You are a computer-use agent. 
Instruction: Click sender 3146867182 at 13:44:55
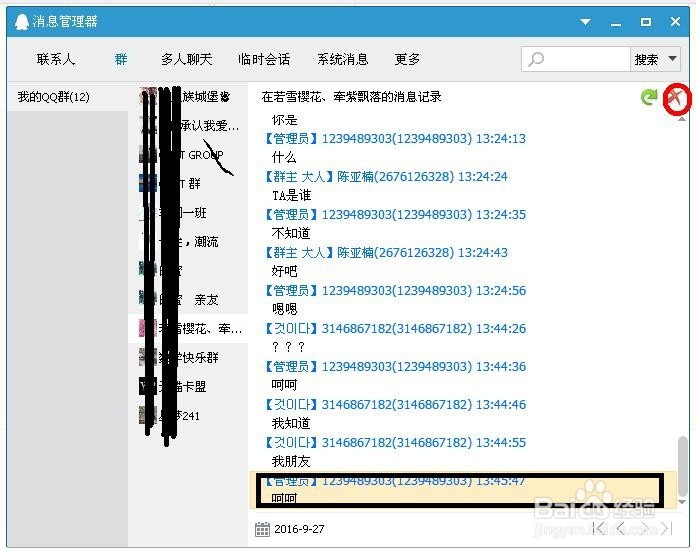tap(395, 443)
